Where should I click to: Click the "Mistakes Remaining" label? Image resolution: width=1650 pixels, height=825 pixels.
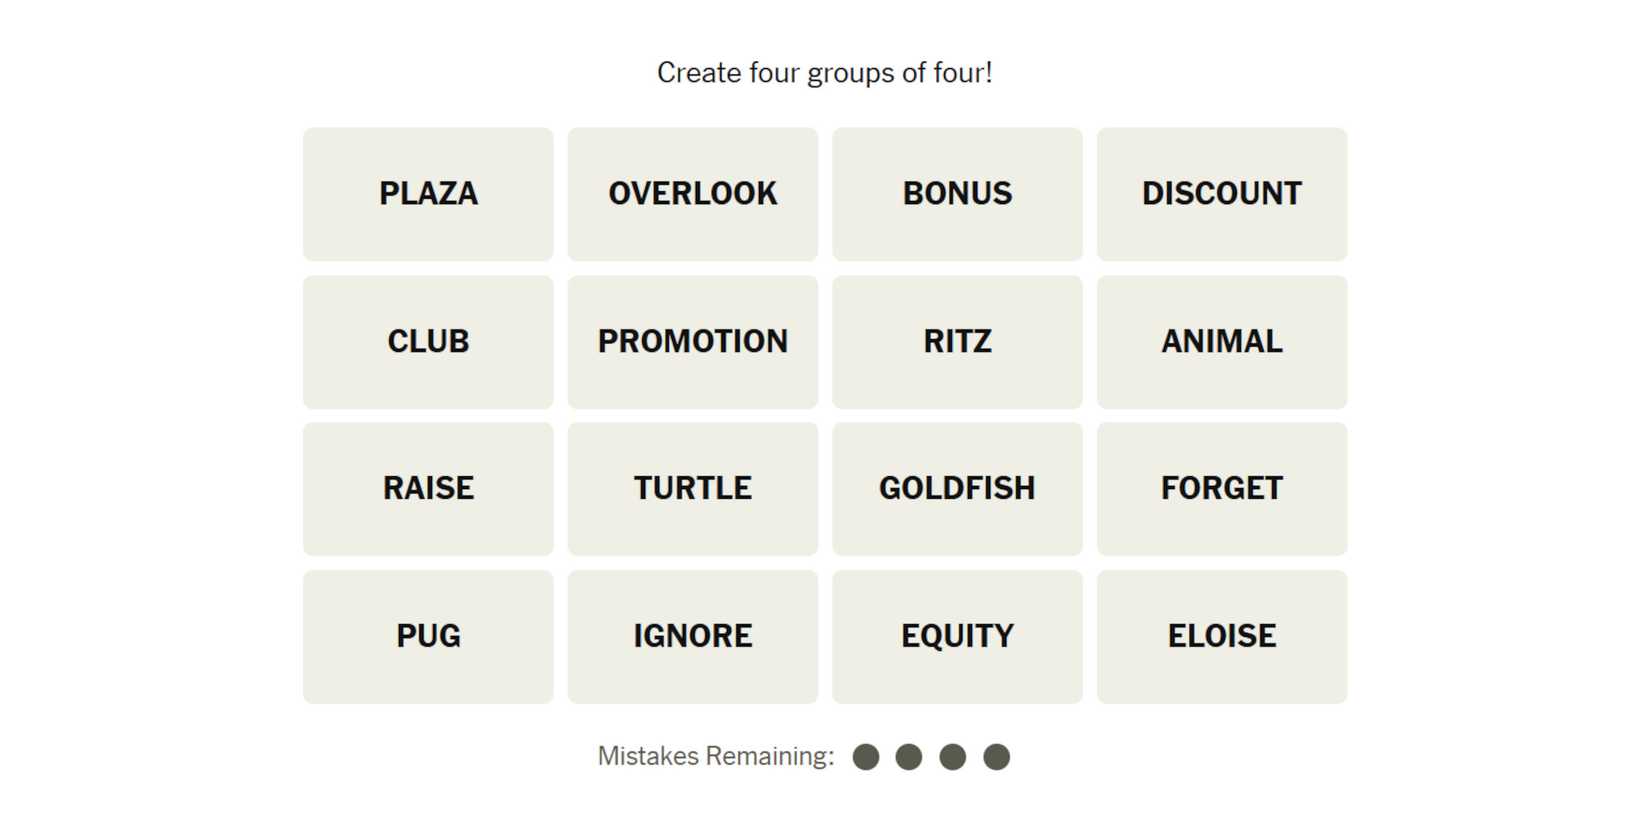(x=715, y=756)
